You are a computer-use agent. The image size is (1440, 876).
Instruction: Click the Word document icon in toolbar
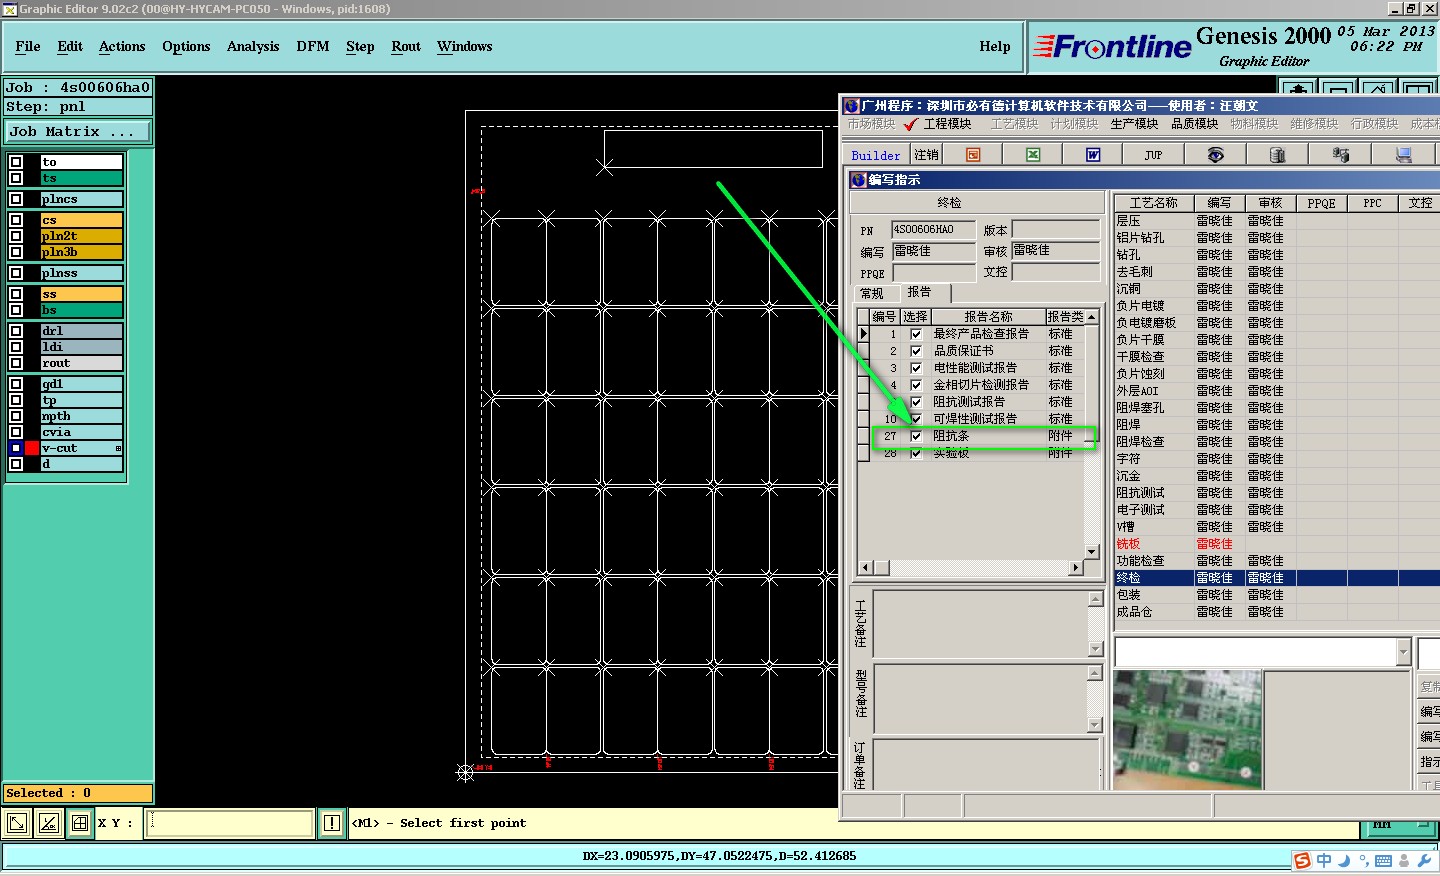pos(1093,155)
